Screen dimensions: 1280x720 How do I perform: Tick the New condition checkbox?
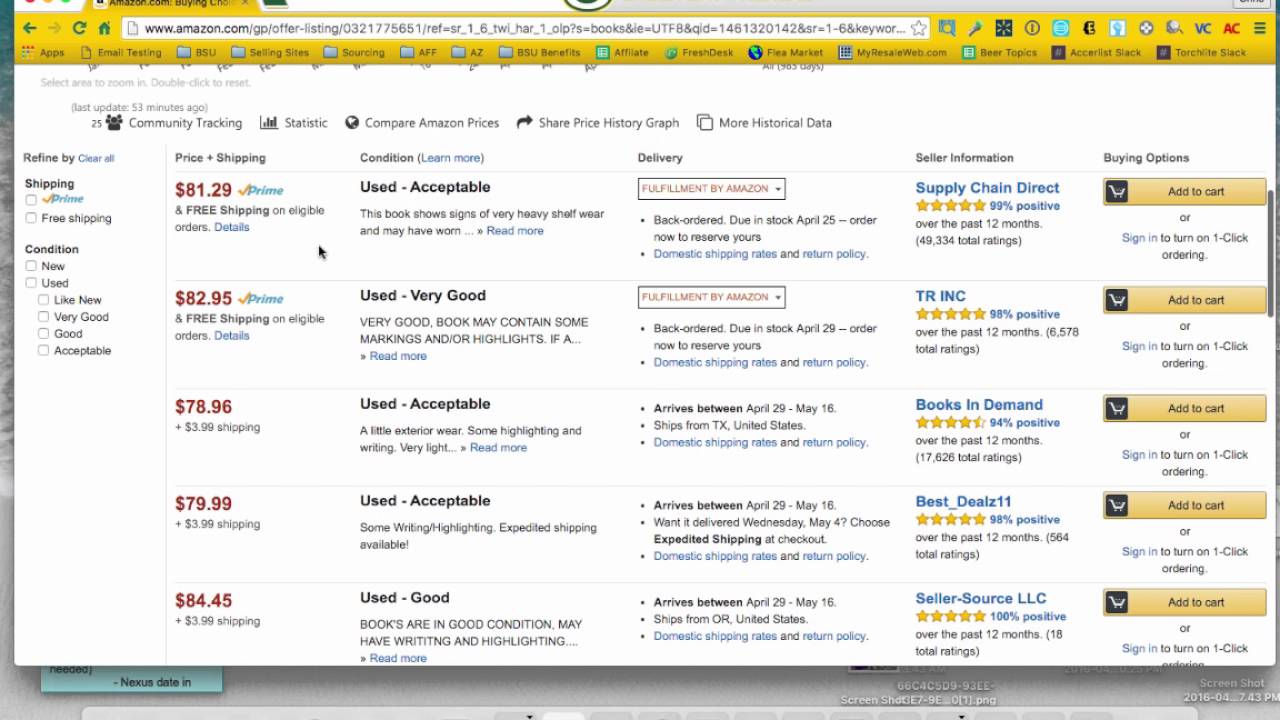31,266
